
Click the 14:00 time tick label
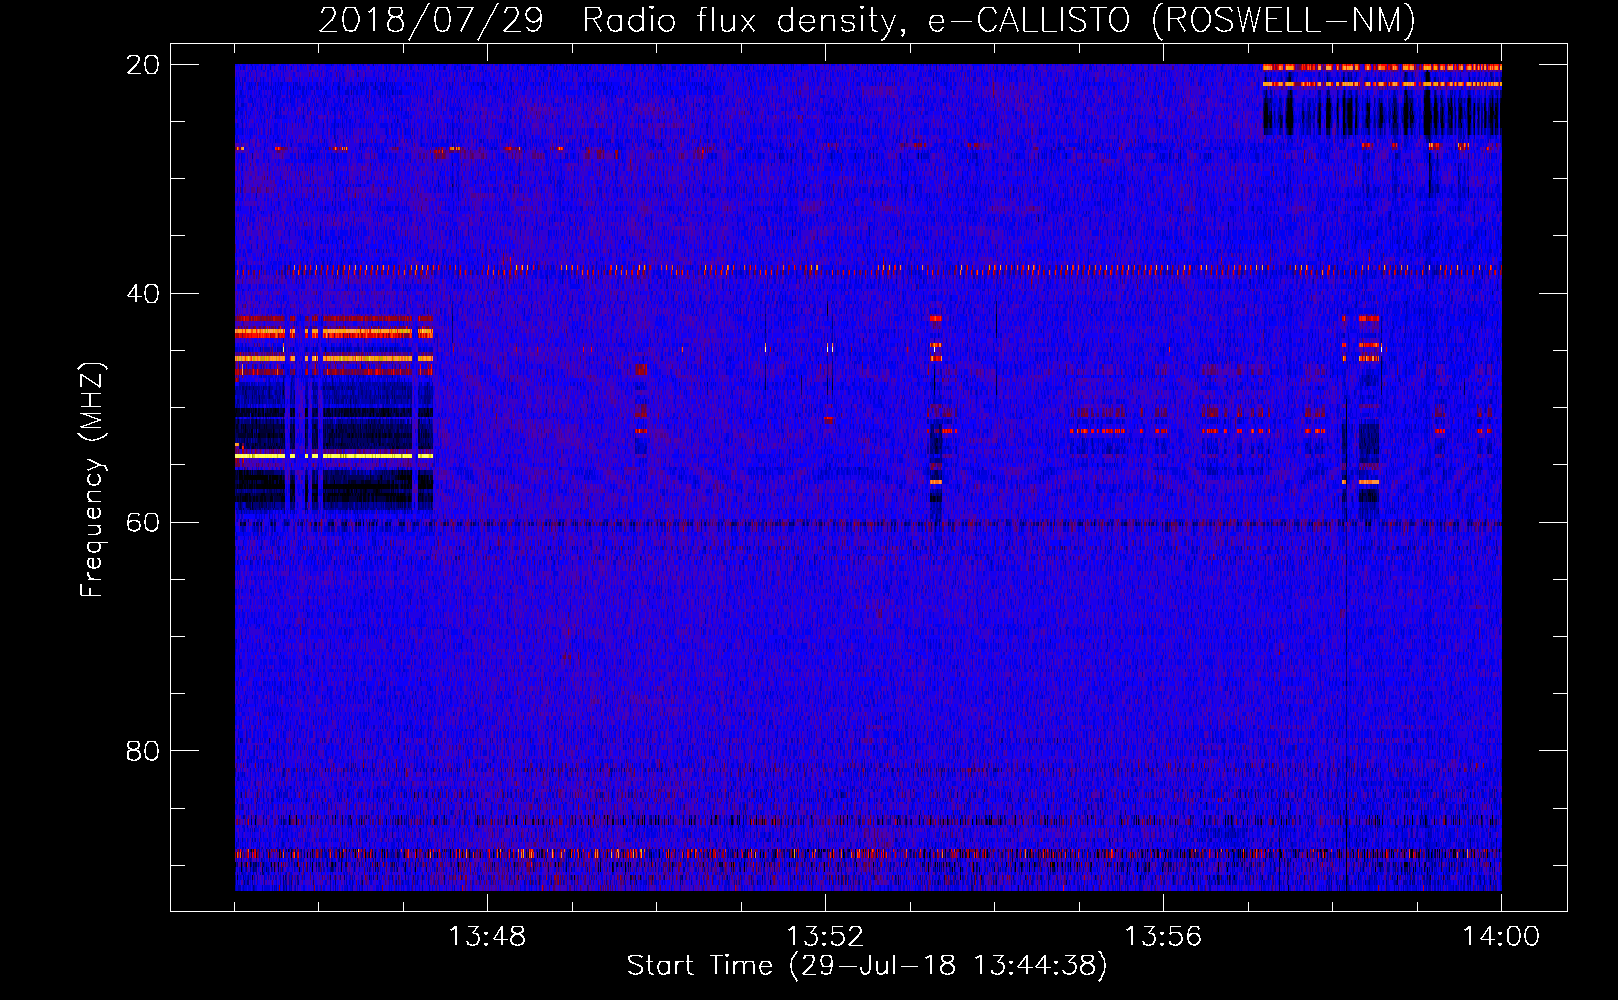pyautogui.click(x=1501, y=937)
